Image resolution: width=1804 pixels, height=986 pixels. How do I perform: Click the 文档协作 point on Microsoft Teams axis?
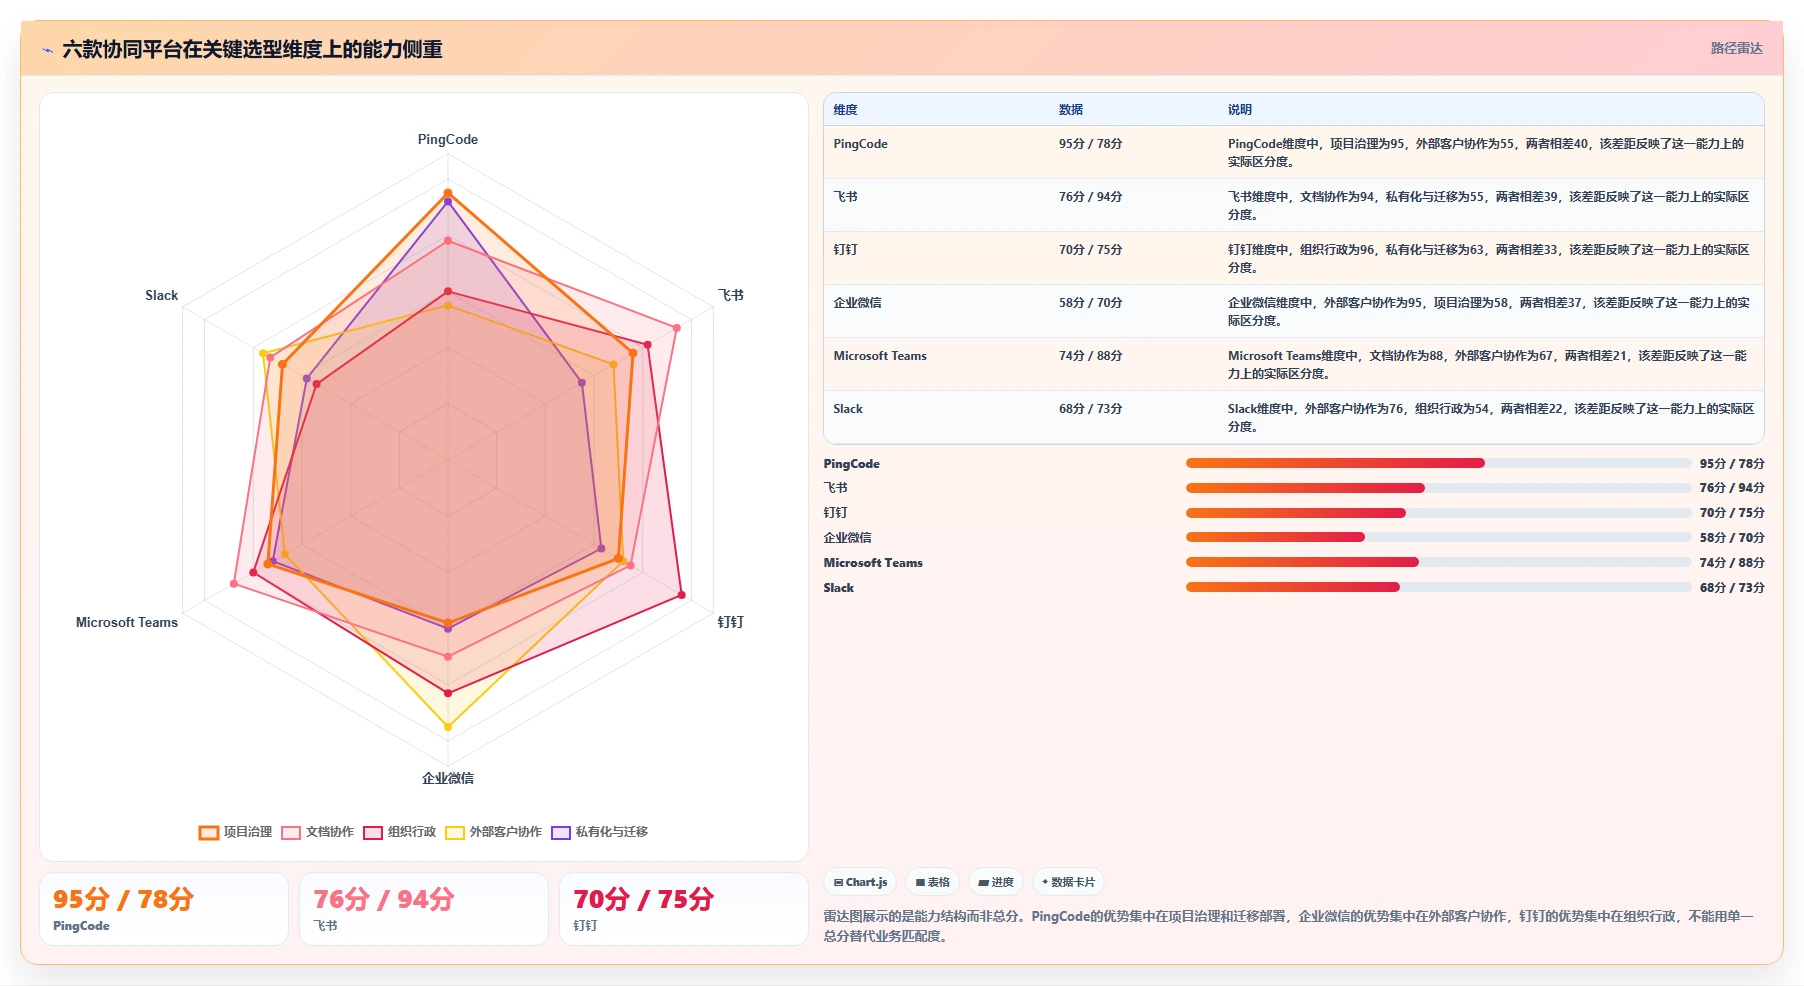pos(234,583)
